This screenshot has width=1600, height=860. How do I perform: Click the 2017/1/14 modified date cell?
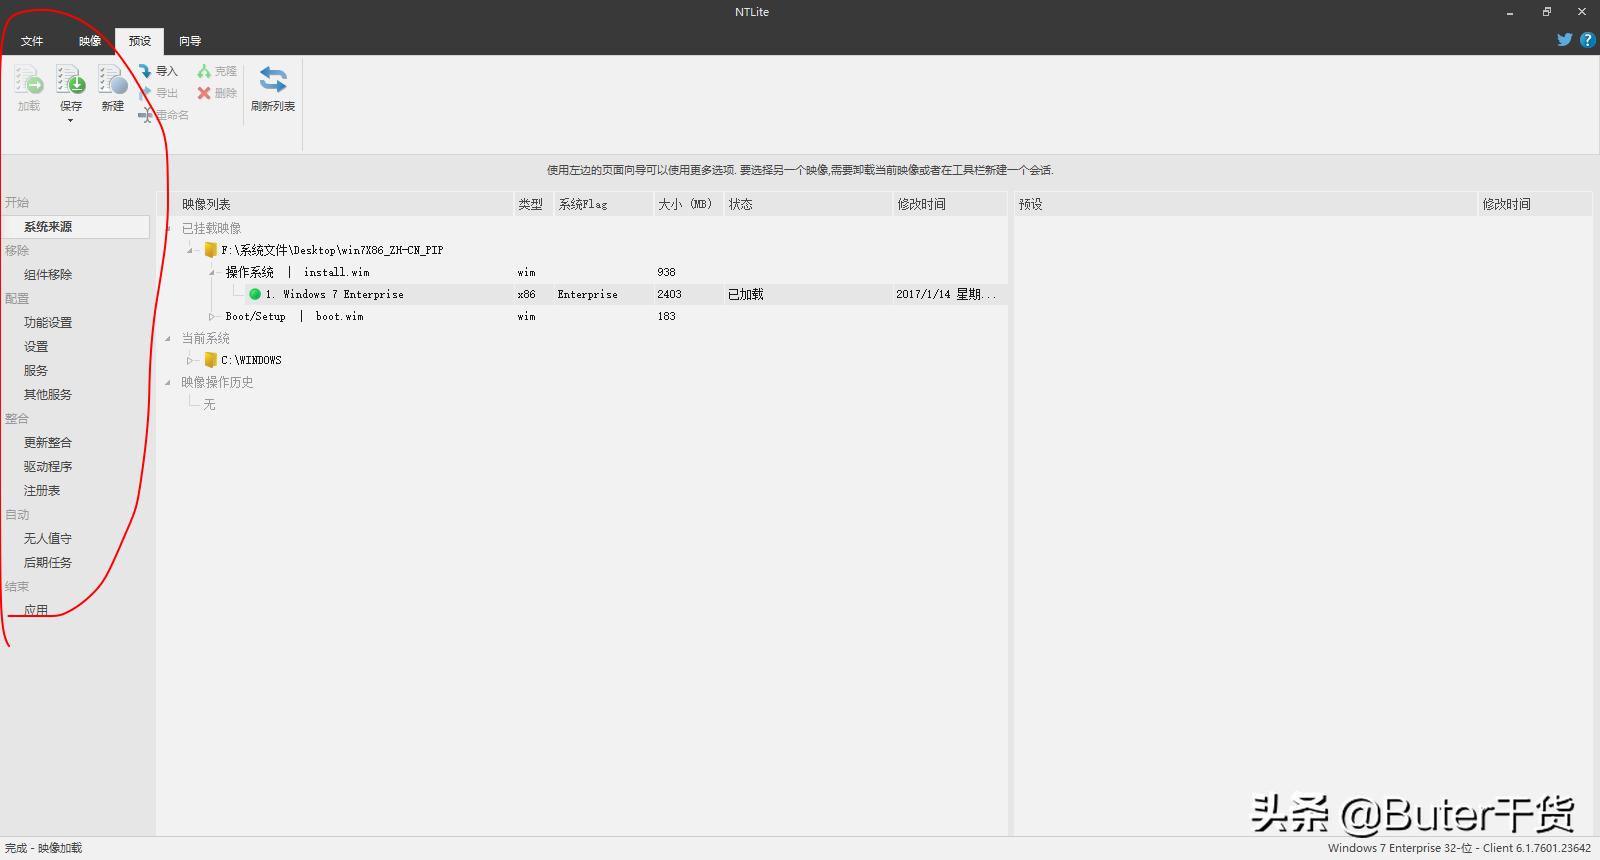coord(946,294)
